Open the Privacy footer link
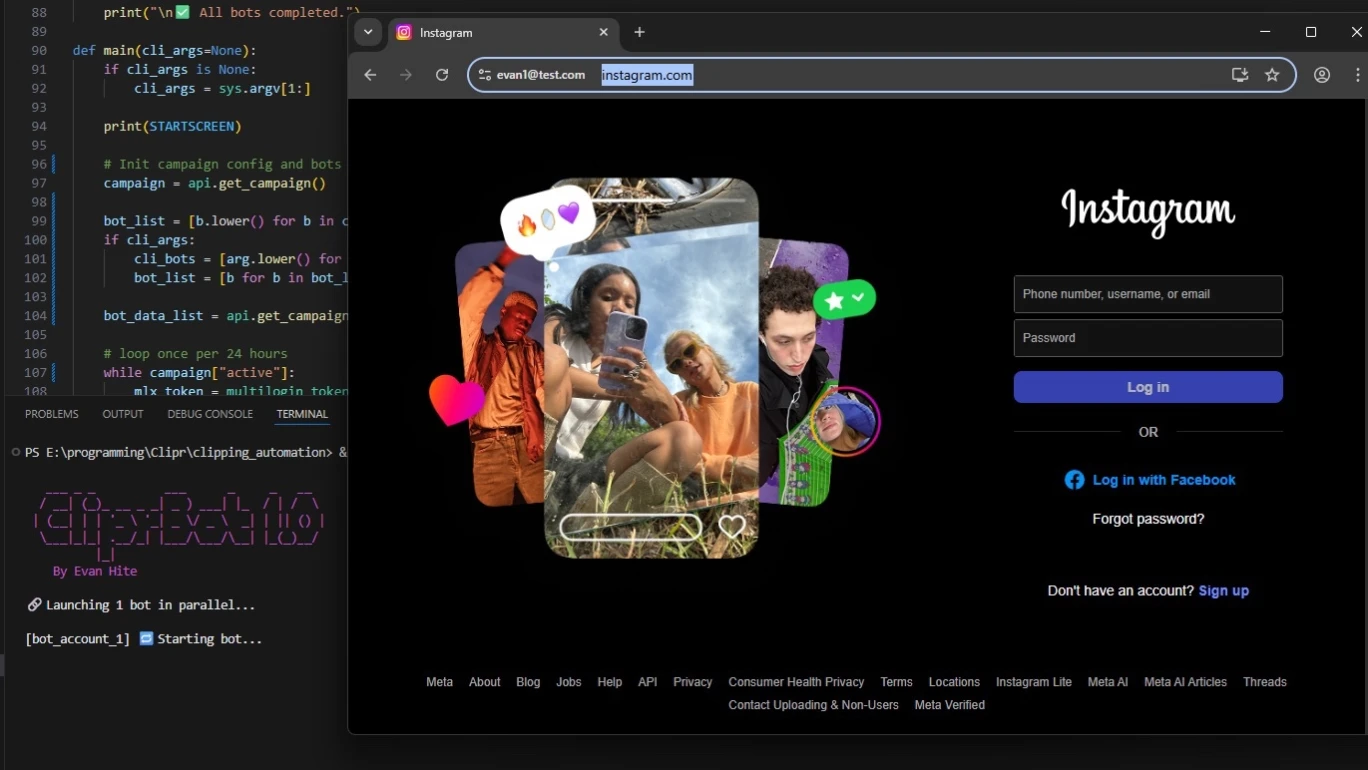Viewport: 1368px width, 770px height. pos(693,682)
